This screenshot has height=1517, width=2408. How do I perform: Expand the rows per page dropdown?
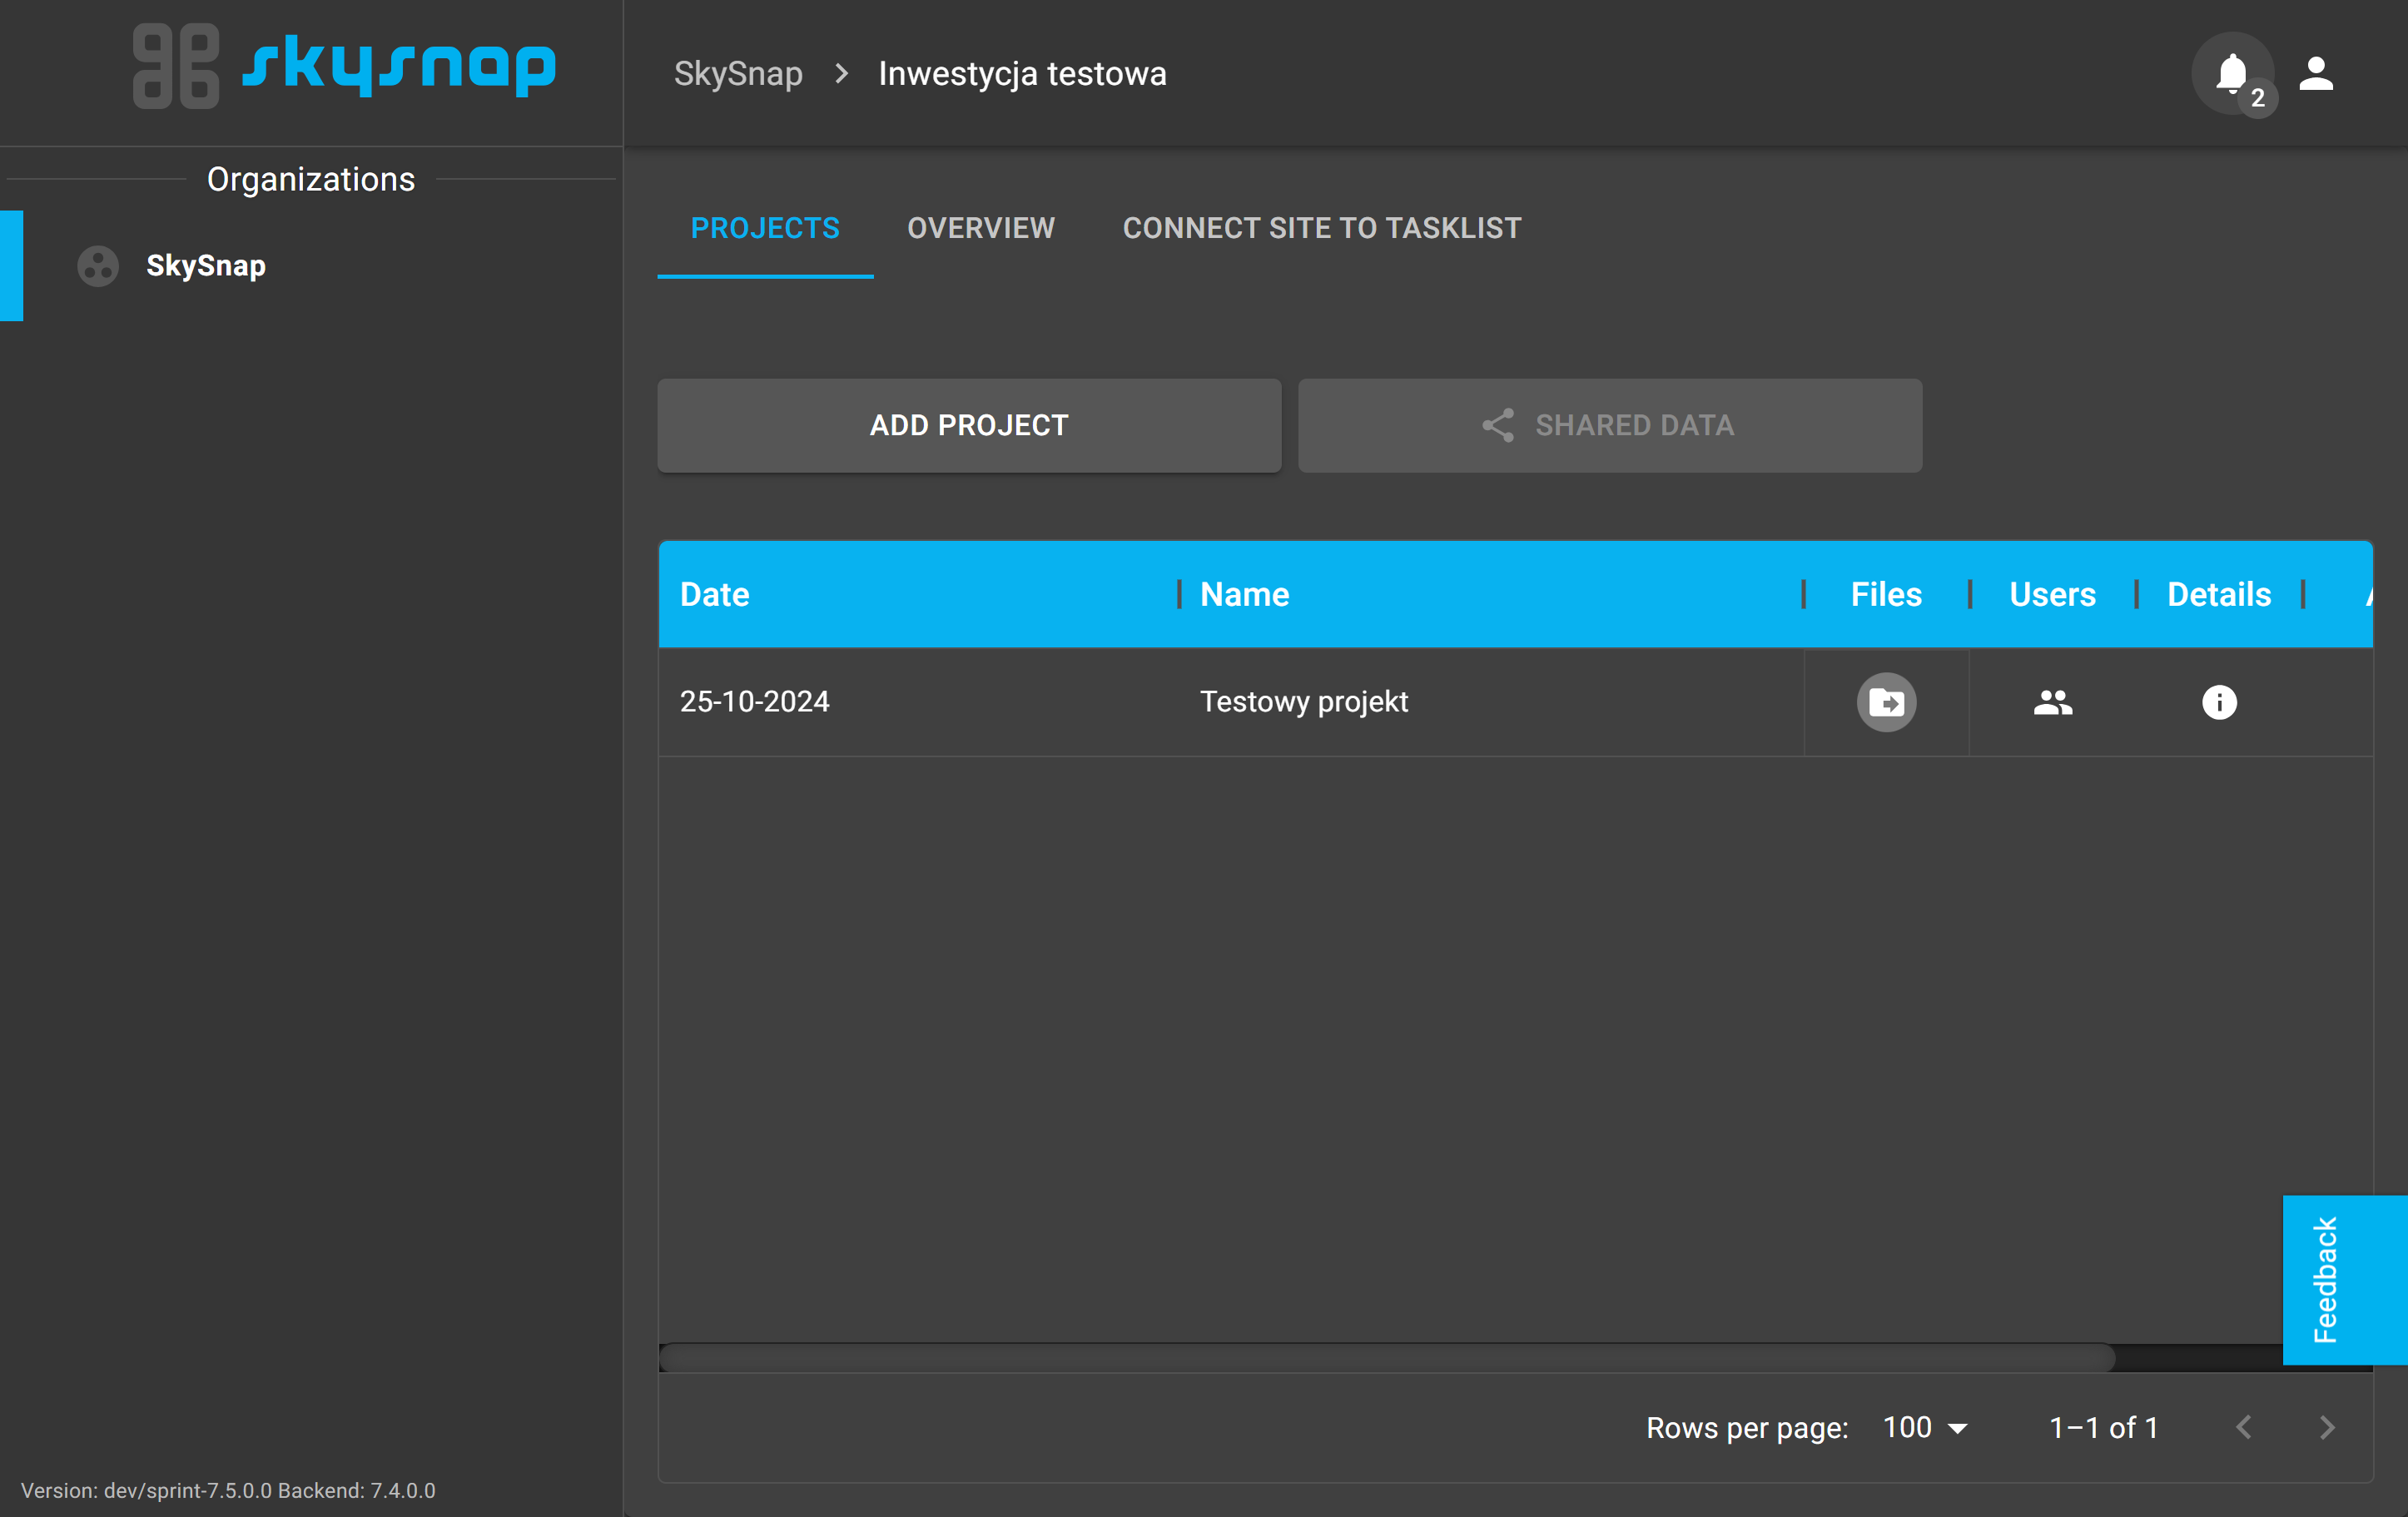(1925, 1427)
